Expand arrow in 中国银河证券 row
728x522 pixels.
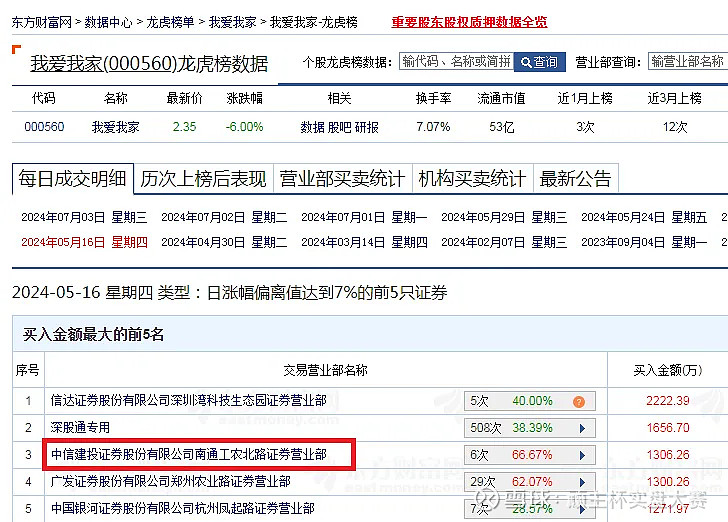582,509
